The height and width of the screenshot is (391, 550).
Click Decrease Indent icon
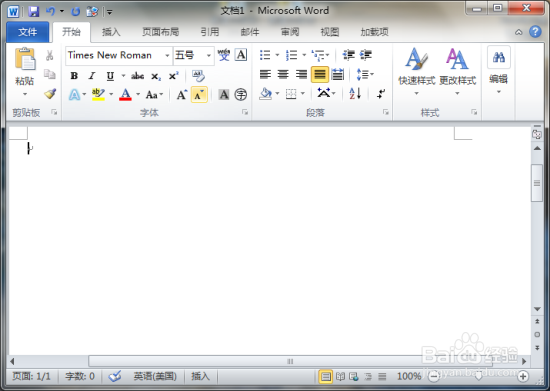pos(348,55)
